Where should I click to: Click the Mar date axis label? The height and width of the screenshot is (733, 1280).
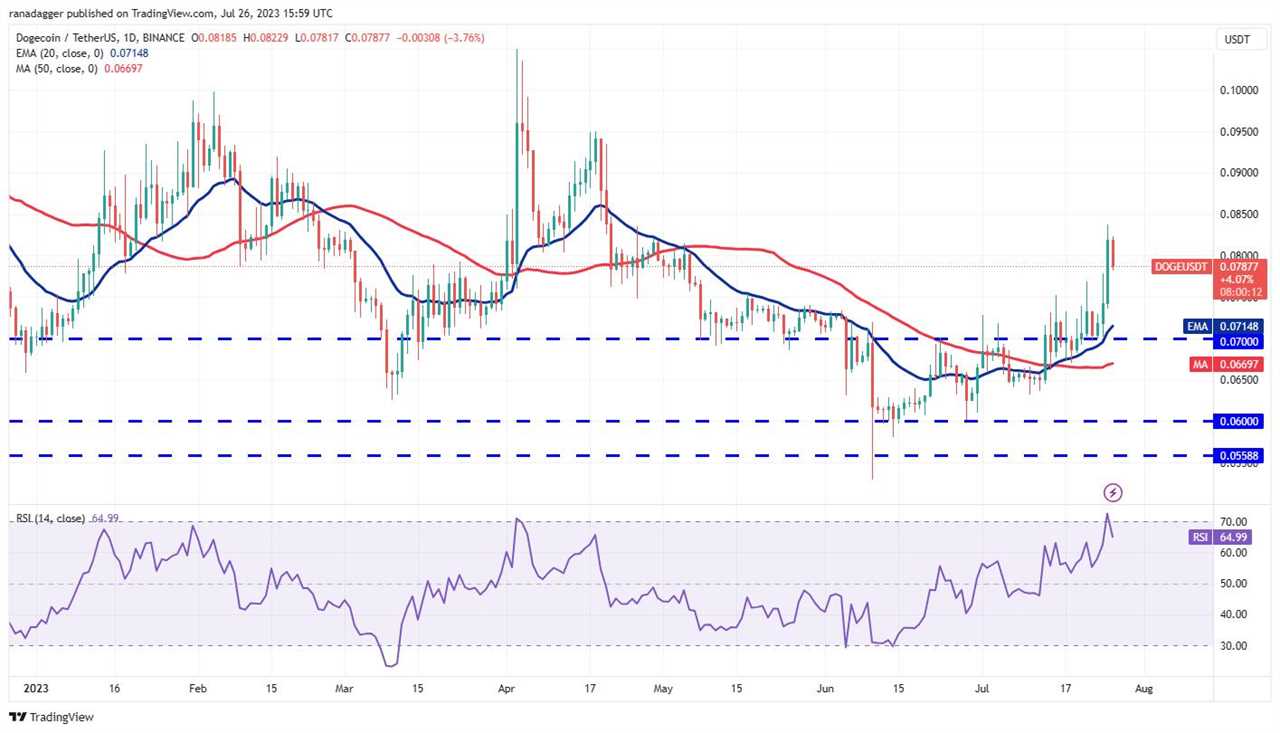tap(345, 689)
